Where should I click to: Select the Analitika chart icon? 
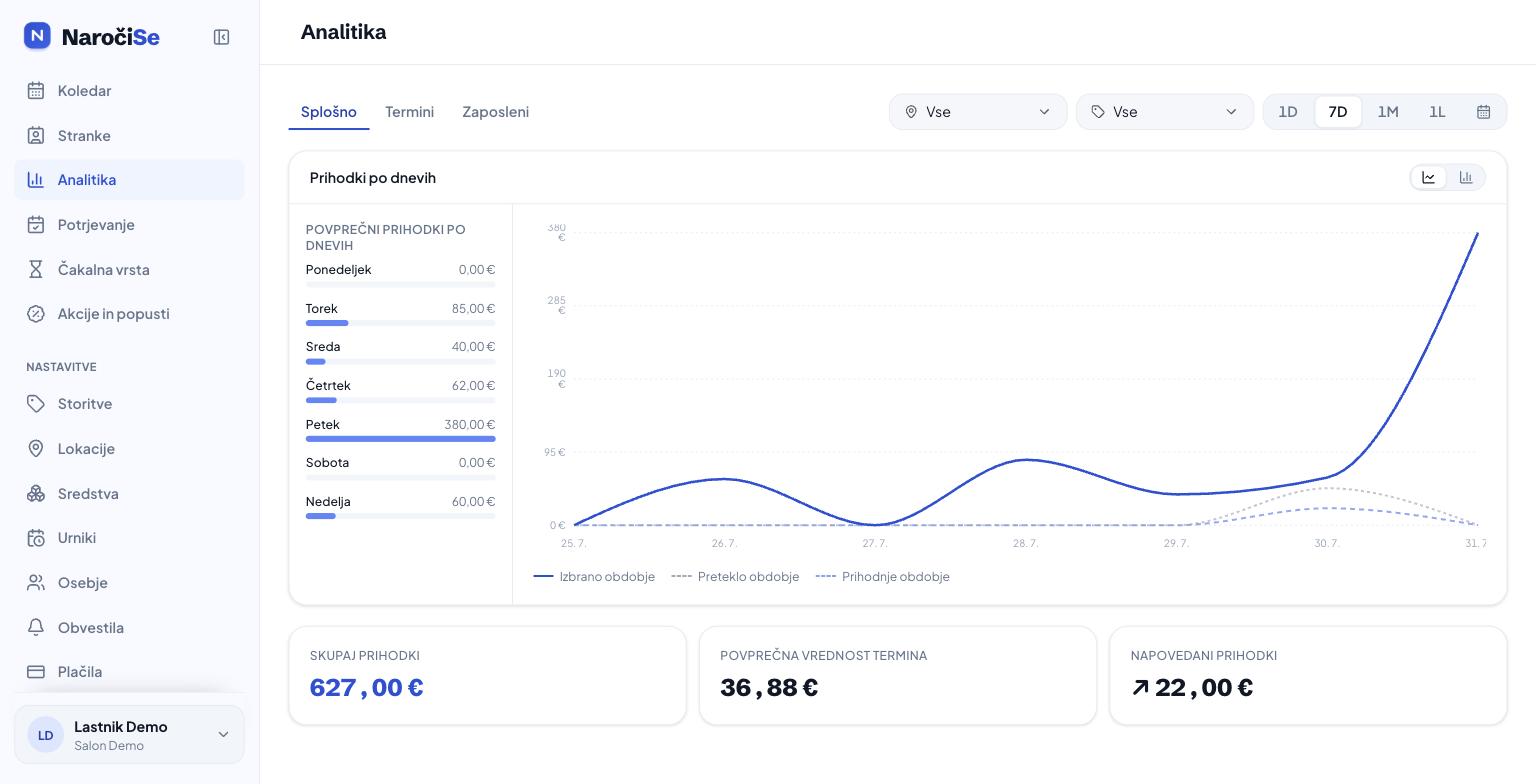(36, 180)
